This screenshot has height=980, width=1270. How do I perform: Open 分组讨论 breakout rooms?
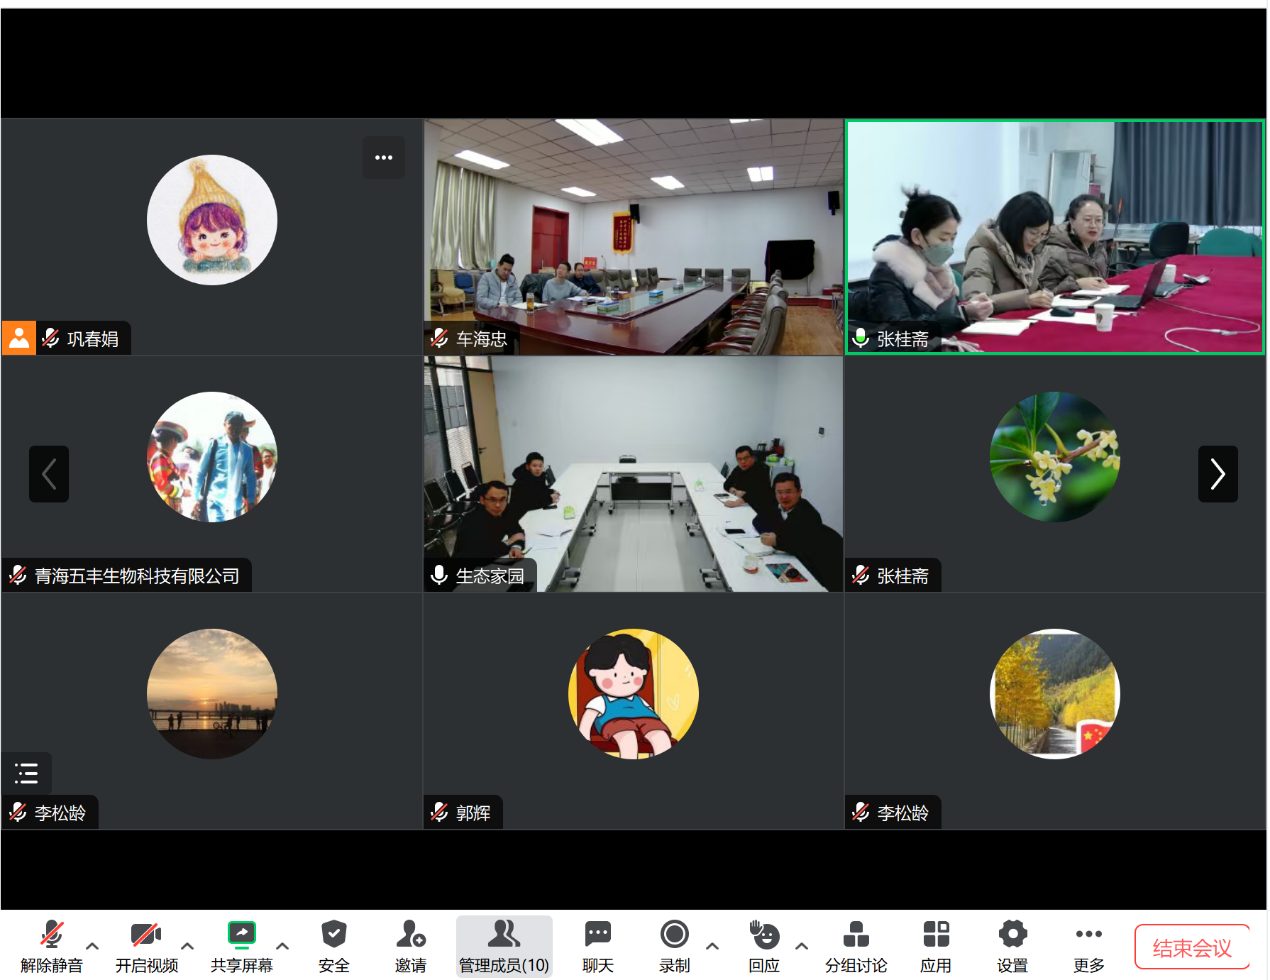point(856,945)
